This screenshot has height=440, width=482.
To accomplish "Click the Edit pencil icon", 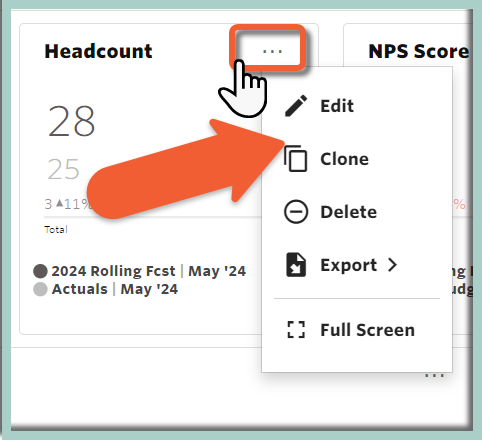I will [296, 106].
